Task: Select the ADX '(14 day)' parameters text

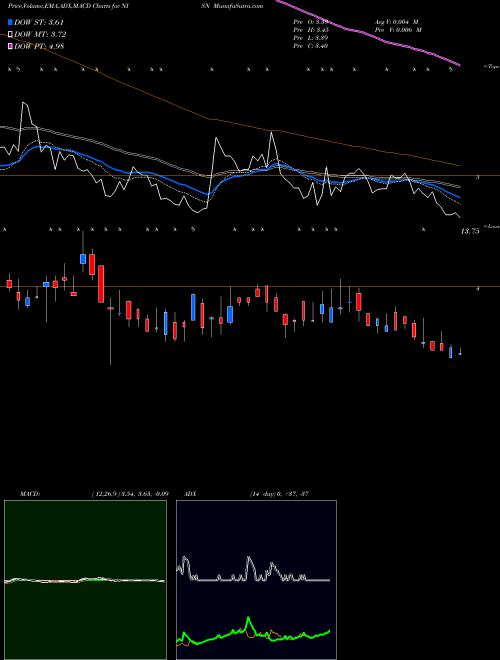Action: 263,494
